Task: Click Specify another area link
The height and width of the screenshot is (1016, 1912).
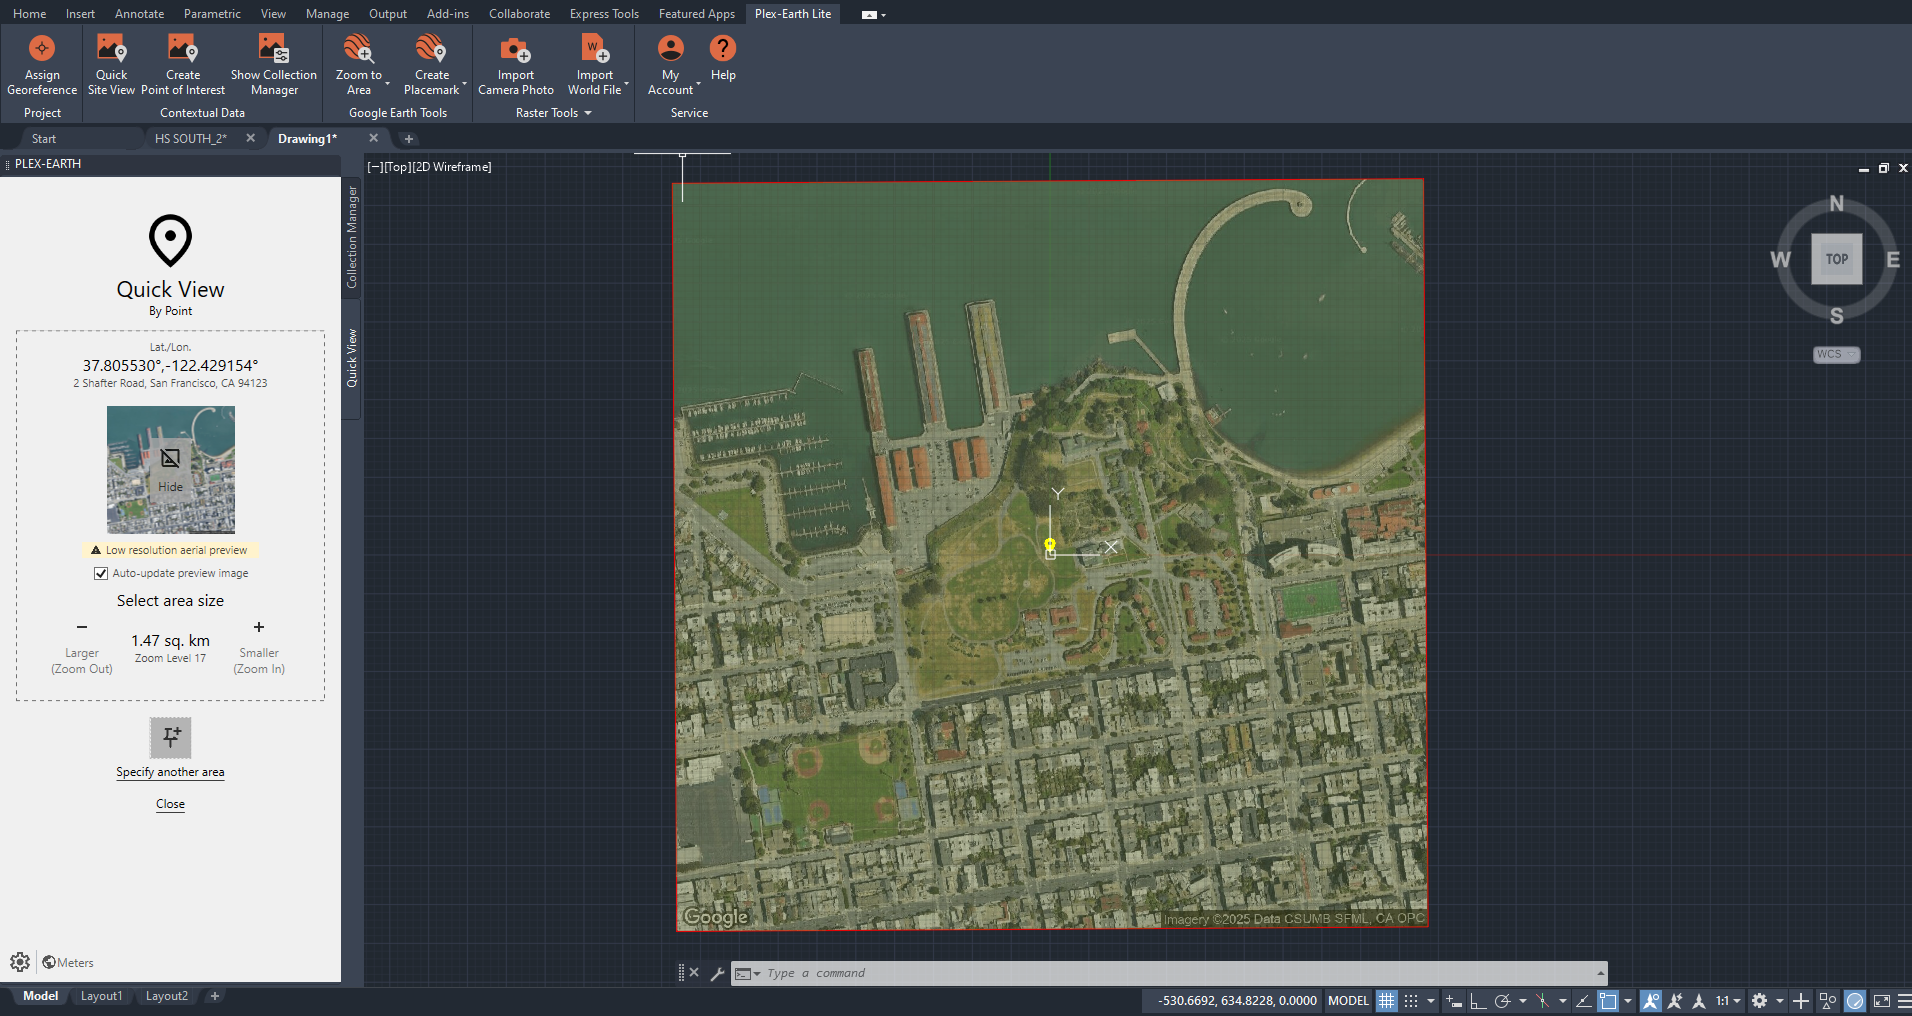Action: click(170, 772)
